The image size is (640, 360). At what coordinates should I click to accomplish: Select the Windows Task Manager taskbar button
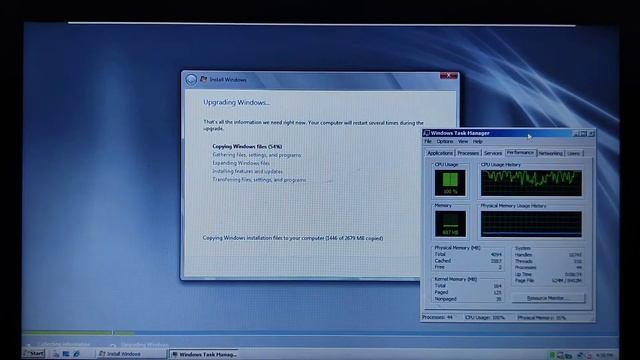(x=204, y=354)
